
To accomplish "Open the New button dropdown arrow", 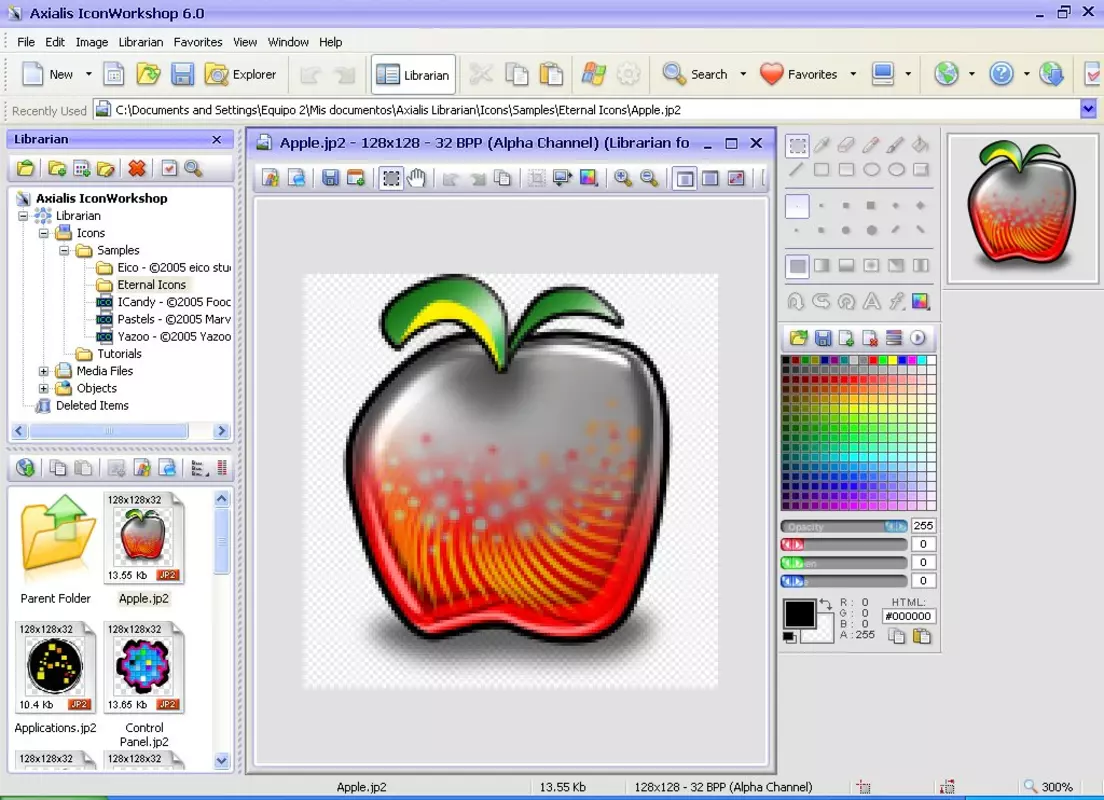I will 89,74.
